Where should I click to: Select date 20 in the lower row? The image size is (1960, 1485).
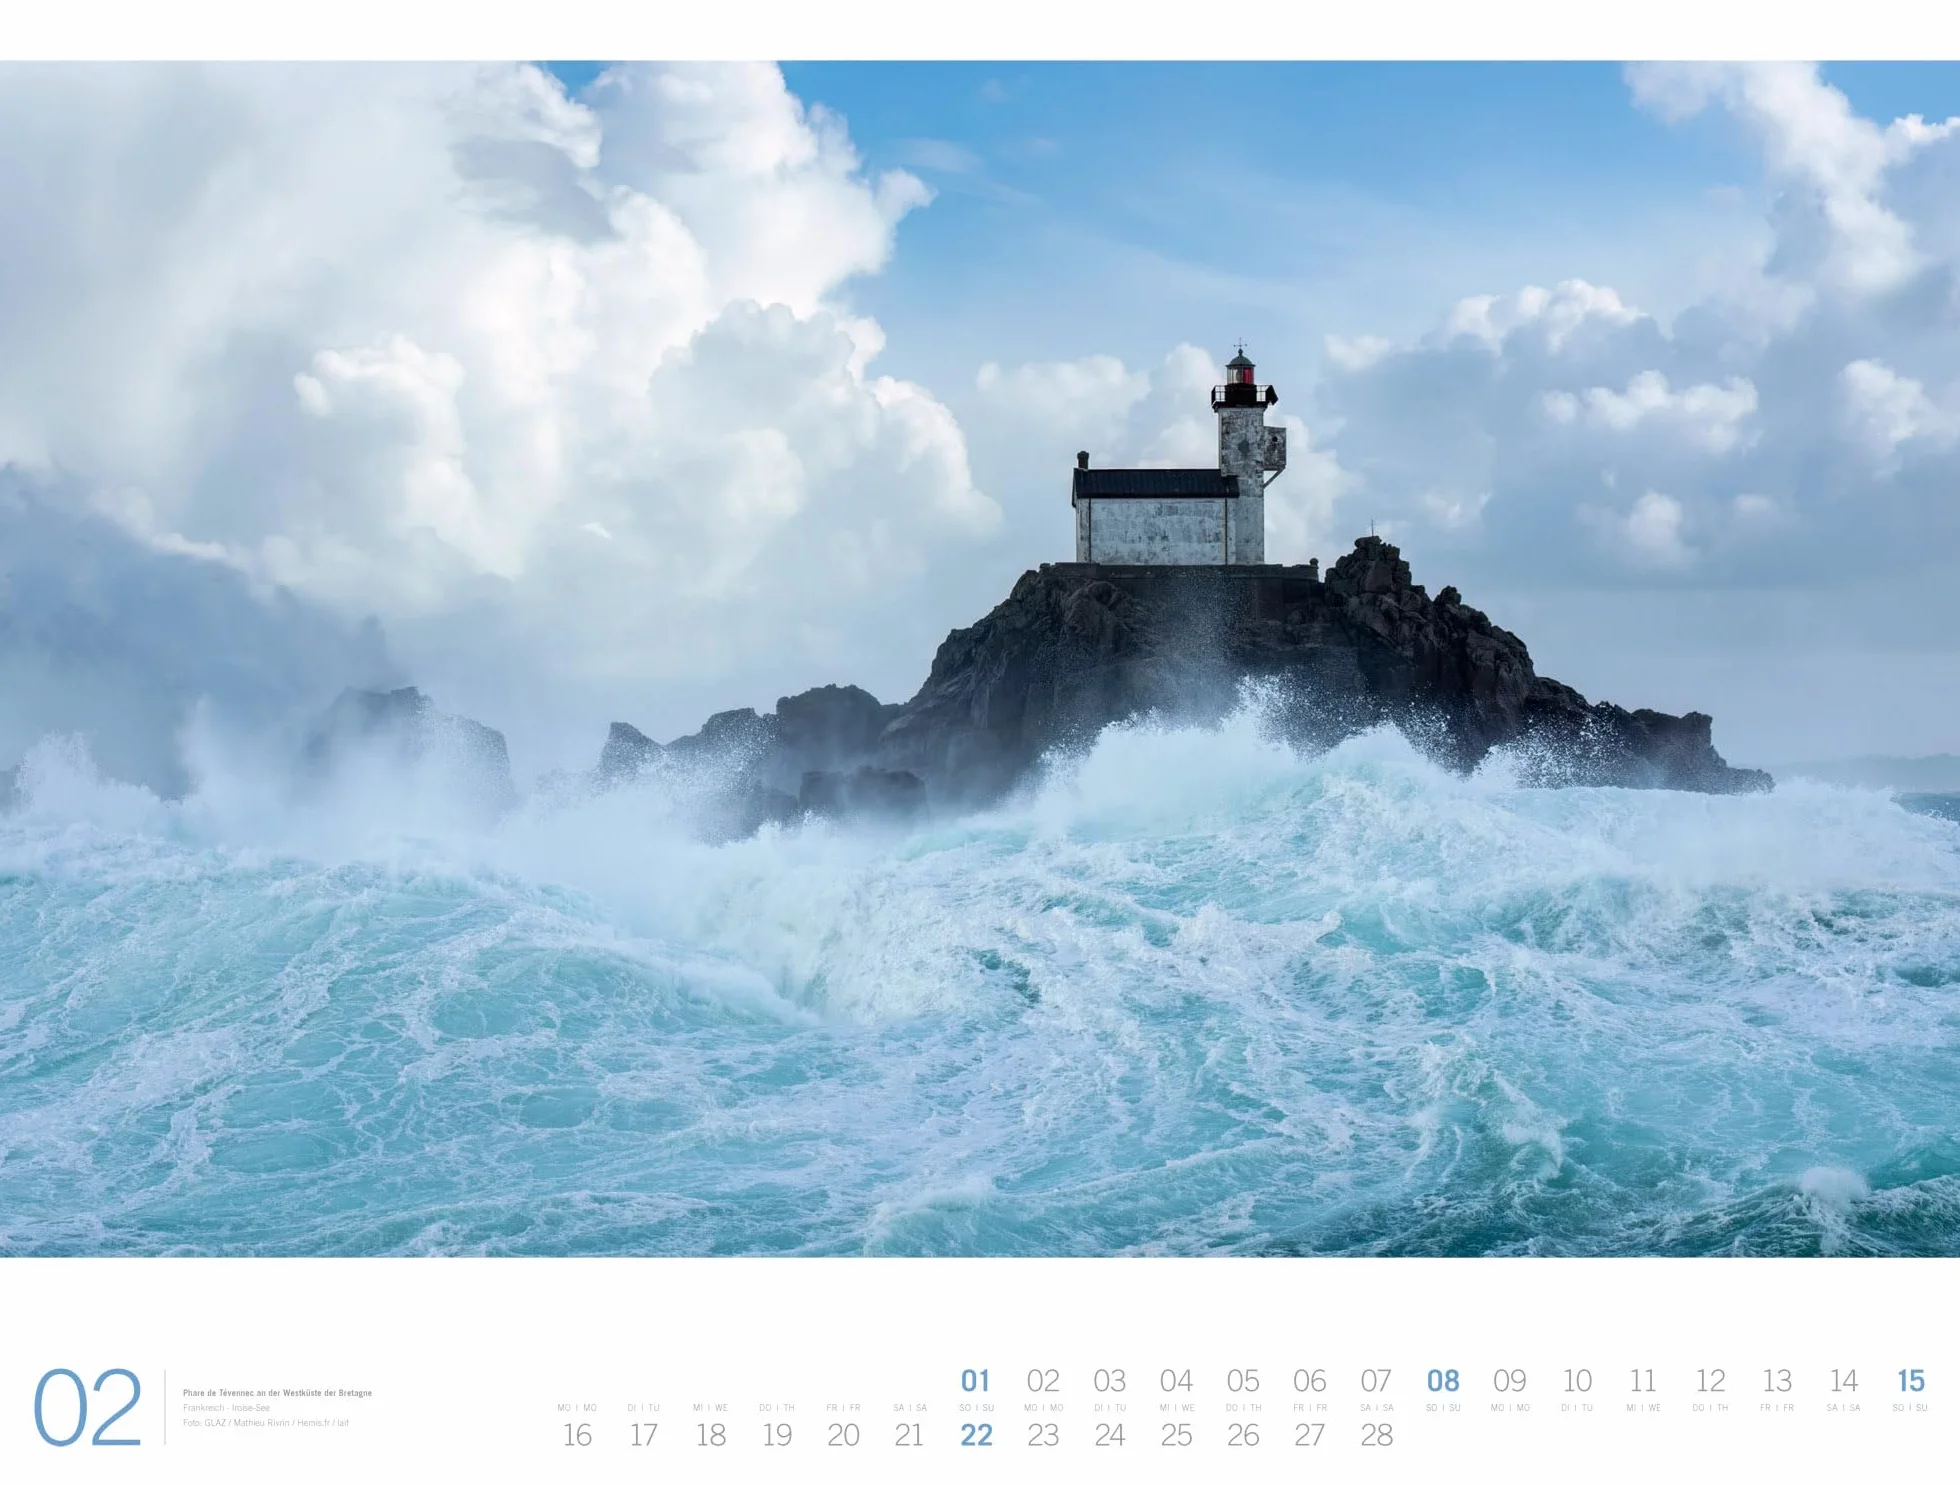click(x=843, y=1435)
